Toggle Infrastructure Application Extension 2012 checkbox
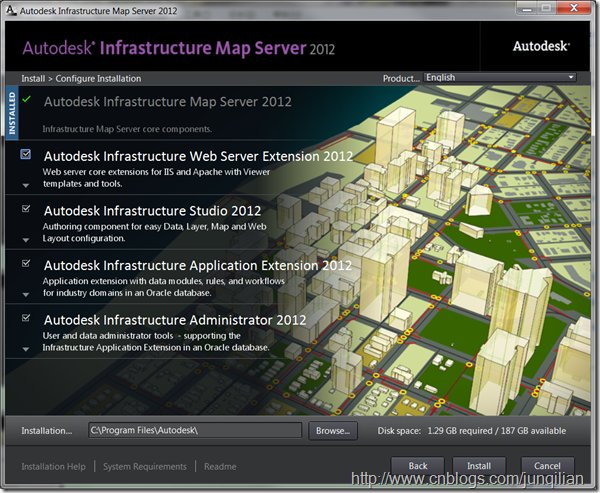This screenshot has width=600, height=493. [x=26, y=263]
